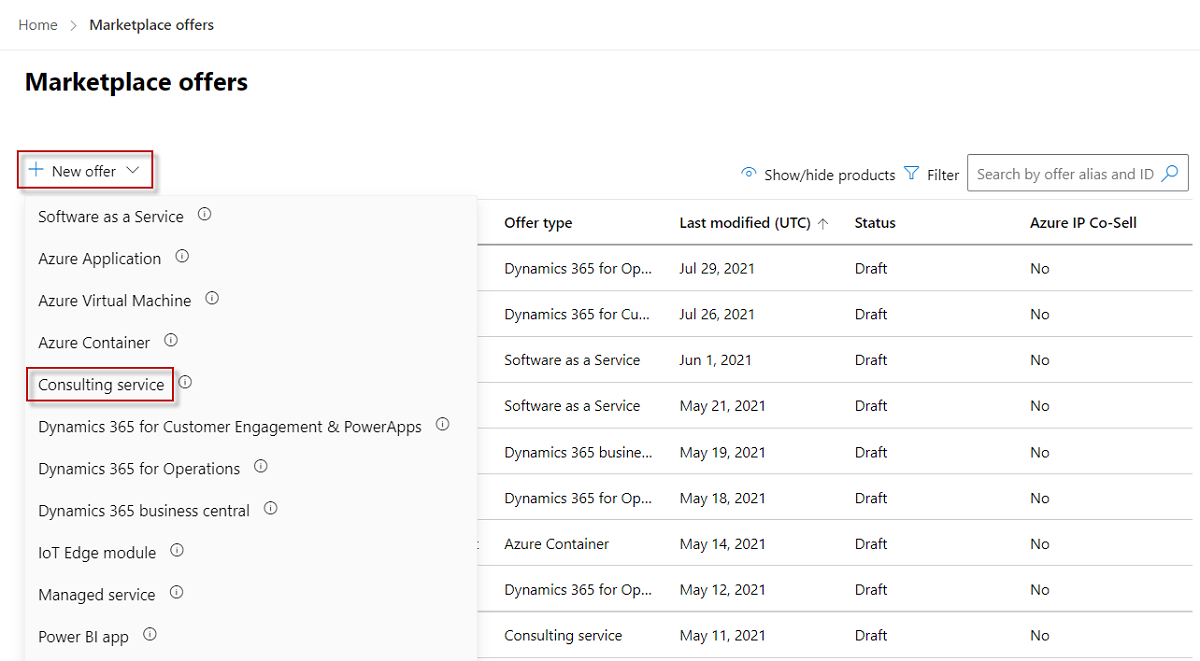Select Consulting service from the menu
This screenshot has height=661, width=1200.
point(101,385)
